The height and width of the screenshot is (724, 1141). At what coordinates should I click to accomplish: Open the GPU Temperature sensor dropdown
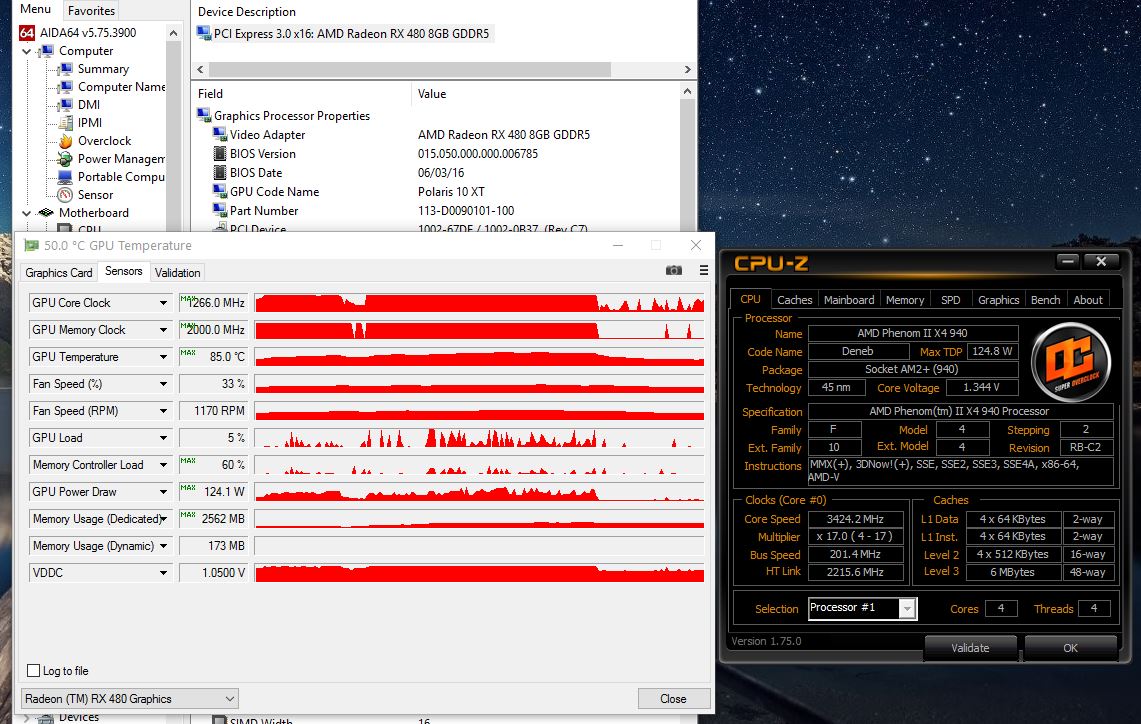(164, 357)
